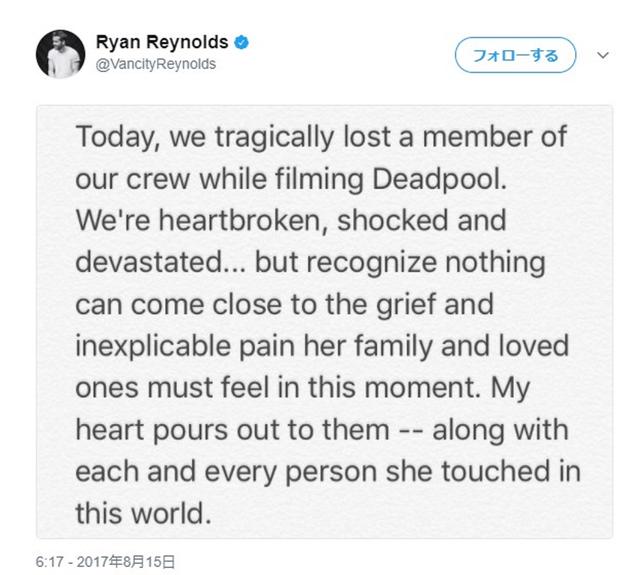Click the word Deadpool in the statement

[x=439, y=179]
